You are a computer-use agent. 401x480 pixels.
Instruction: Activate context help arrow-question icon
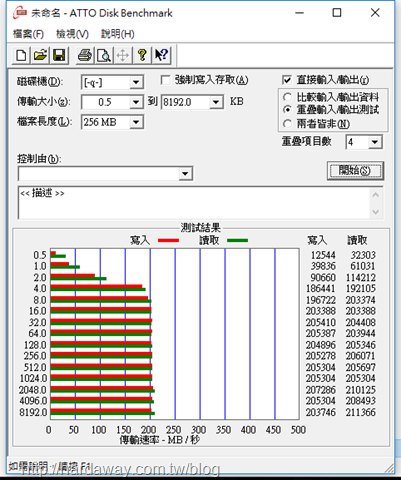click(x=162, y=55)
